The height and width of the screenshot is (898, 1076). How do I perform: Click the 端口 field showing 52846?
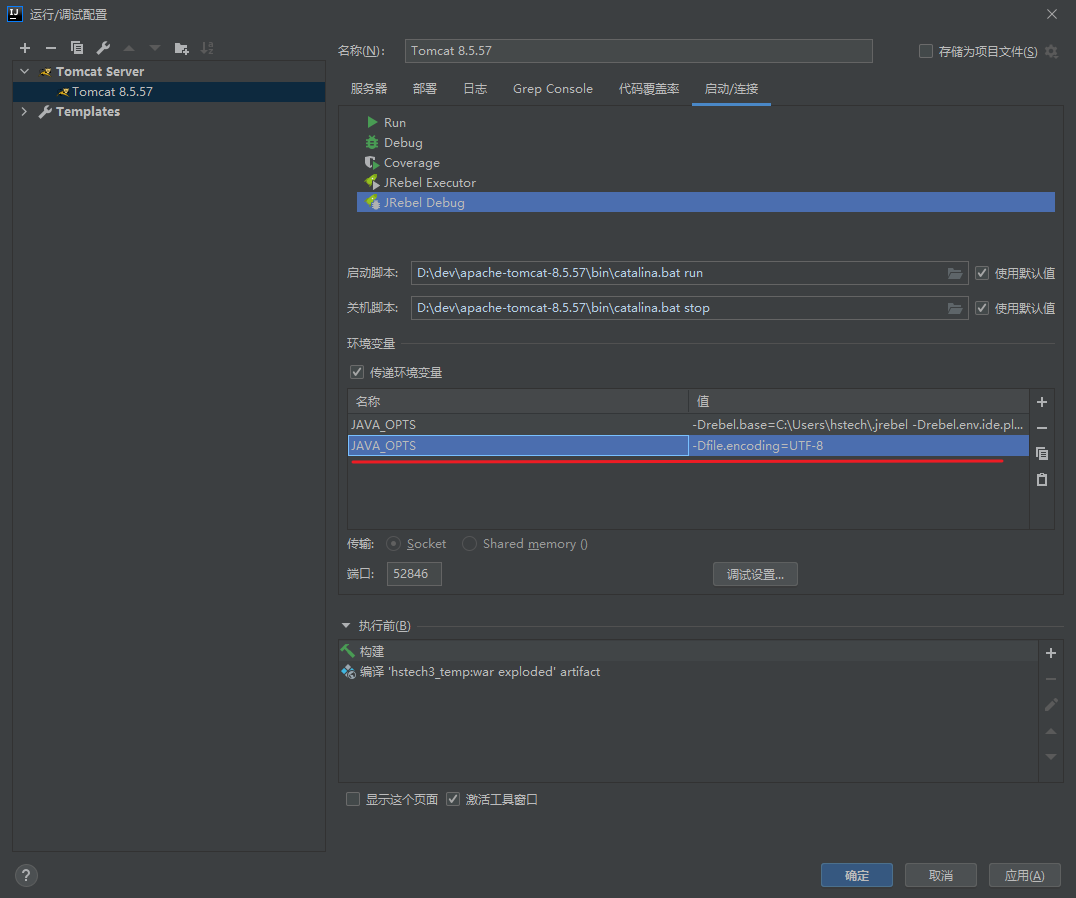click(414, 574)
